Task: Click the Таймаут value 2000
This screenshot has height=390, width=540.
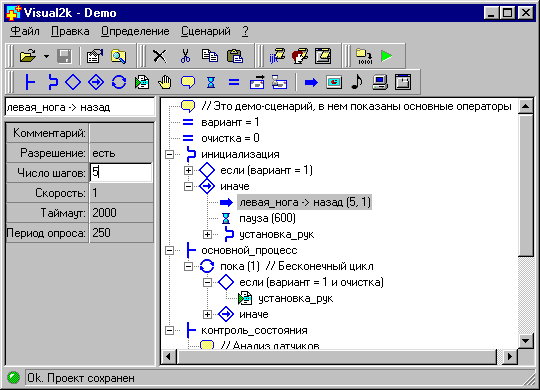Action: coord(121,213)
